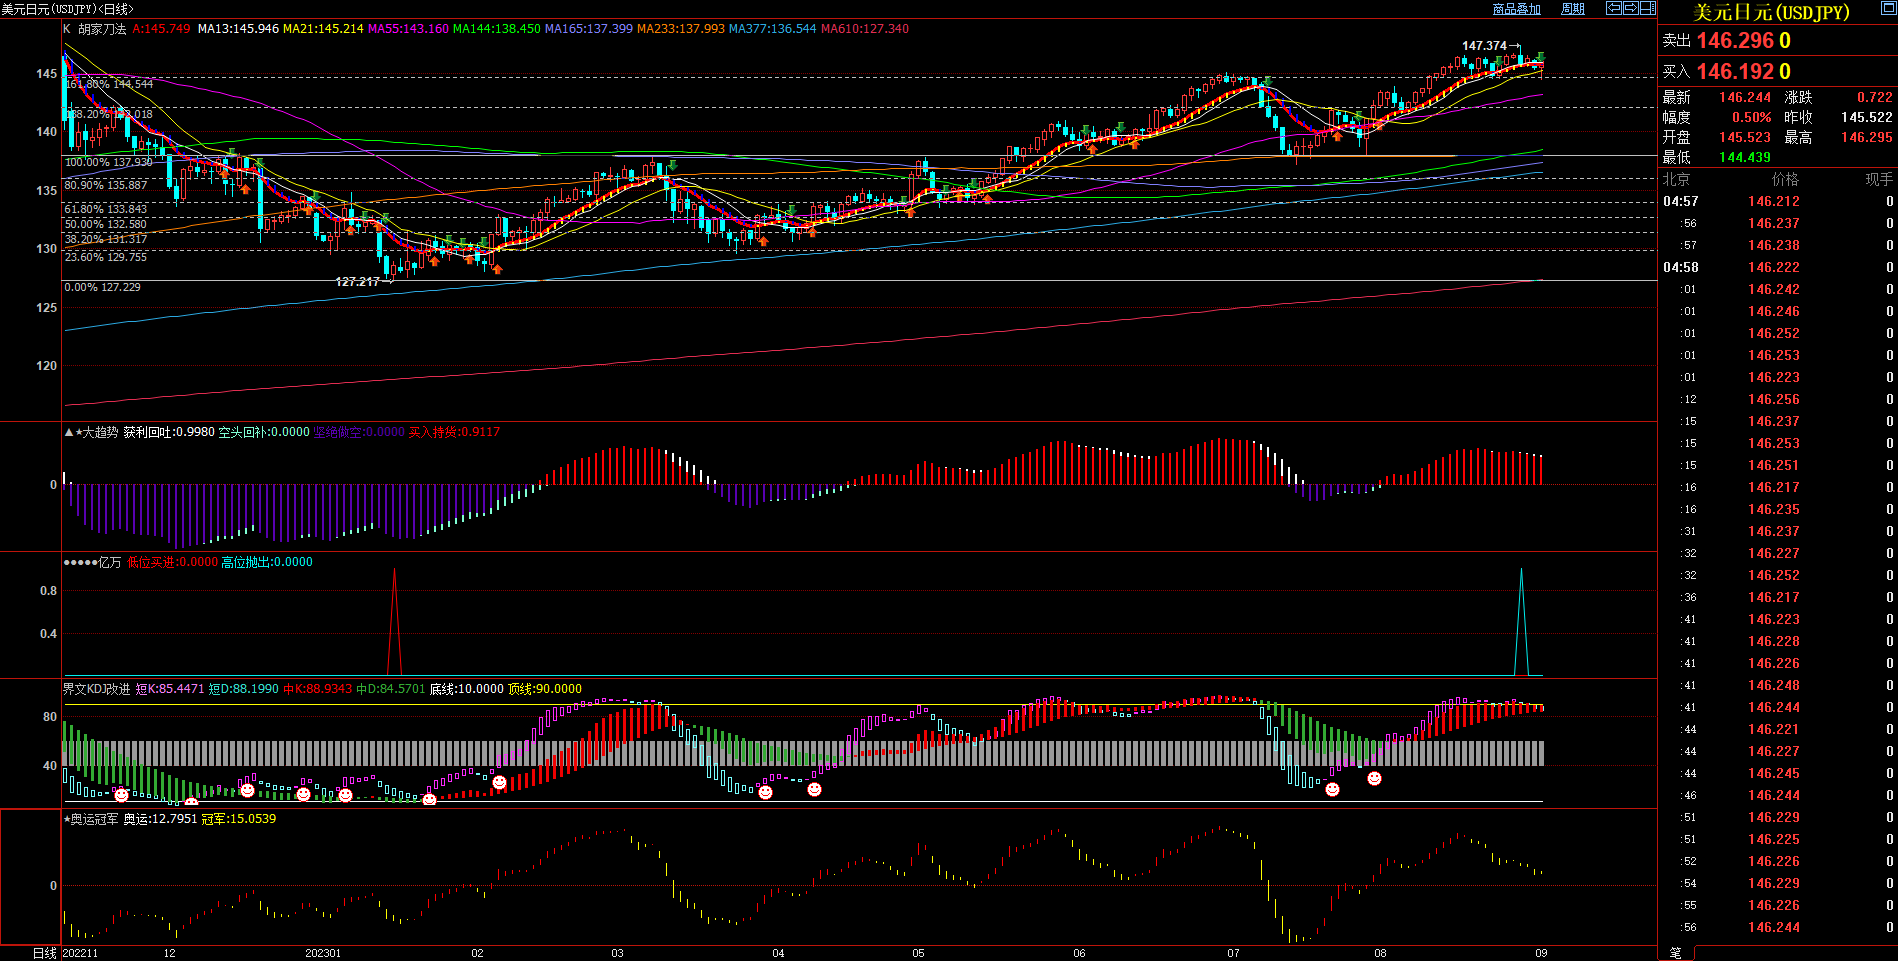The width and height of the screenshot is (1898, 961).
Task: Select the 笔 tab under tick list
Action: [1676, 953]
